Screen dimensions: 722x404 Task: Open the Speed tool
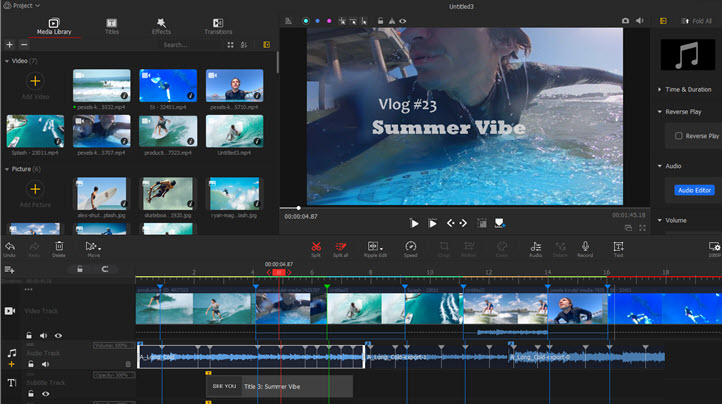click(410, 246)
